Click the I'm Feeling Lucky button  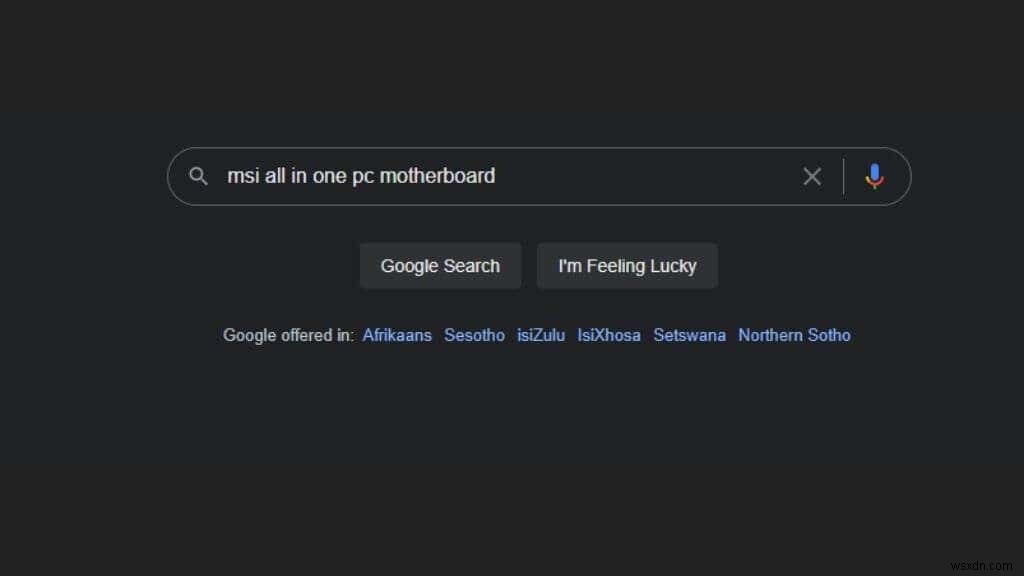point(627,266)
